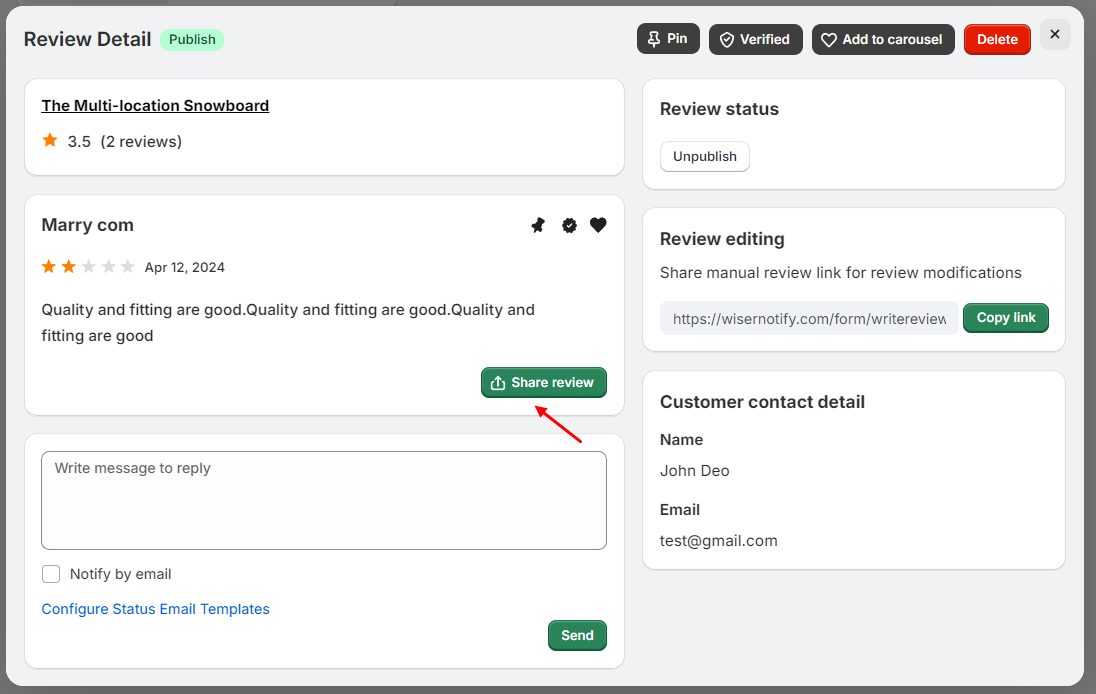Click the orange star beside the 3.5 rating
This screenshot has height=694, width=1096.
click(x=50, y=141)
